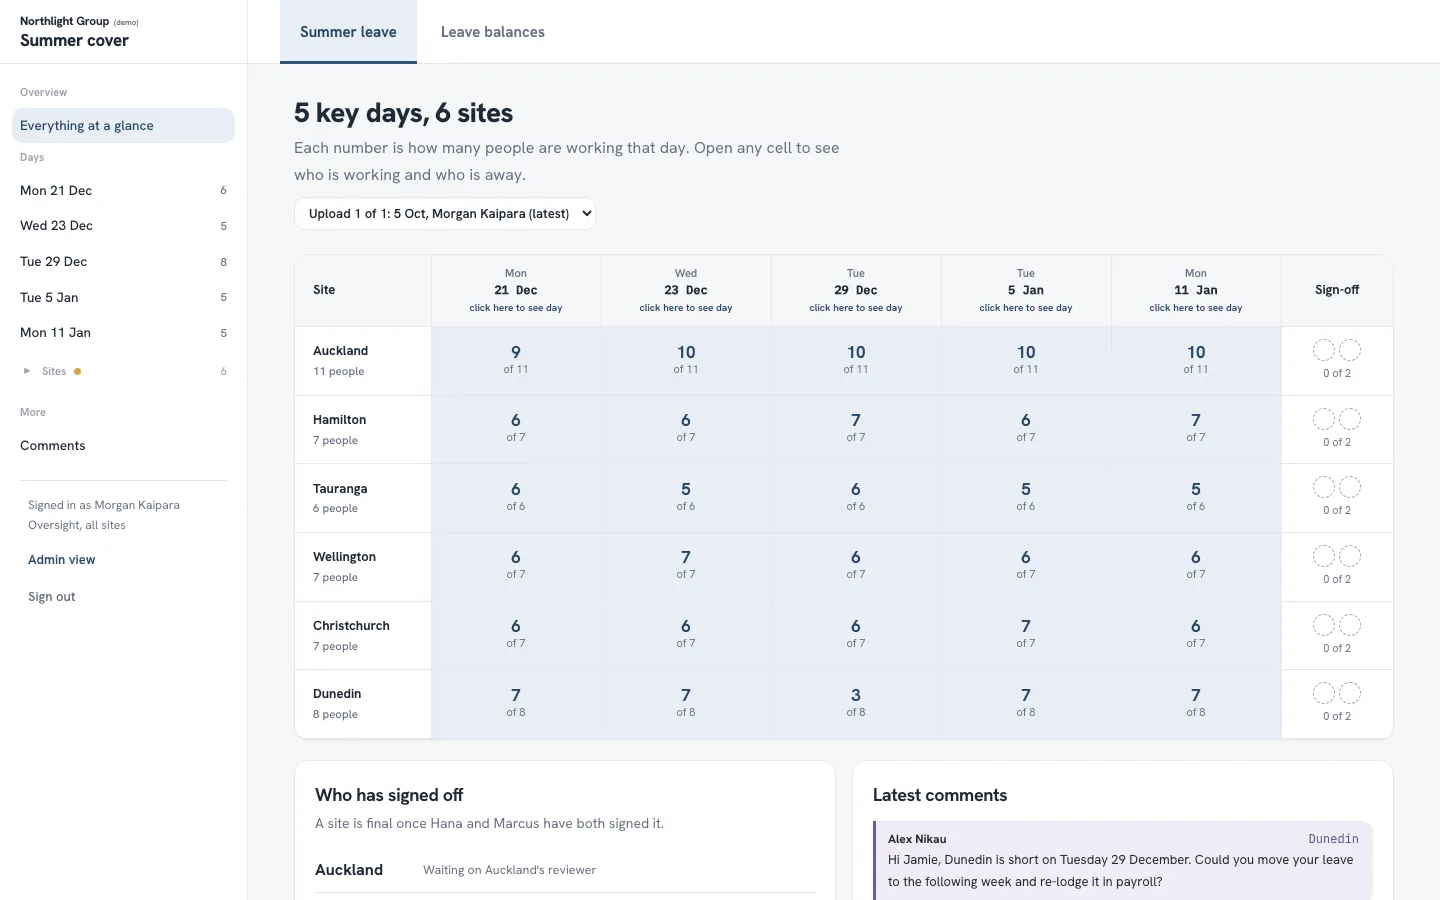Go to Wed 23 Dec in sidebar

tap(123, 226)
